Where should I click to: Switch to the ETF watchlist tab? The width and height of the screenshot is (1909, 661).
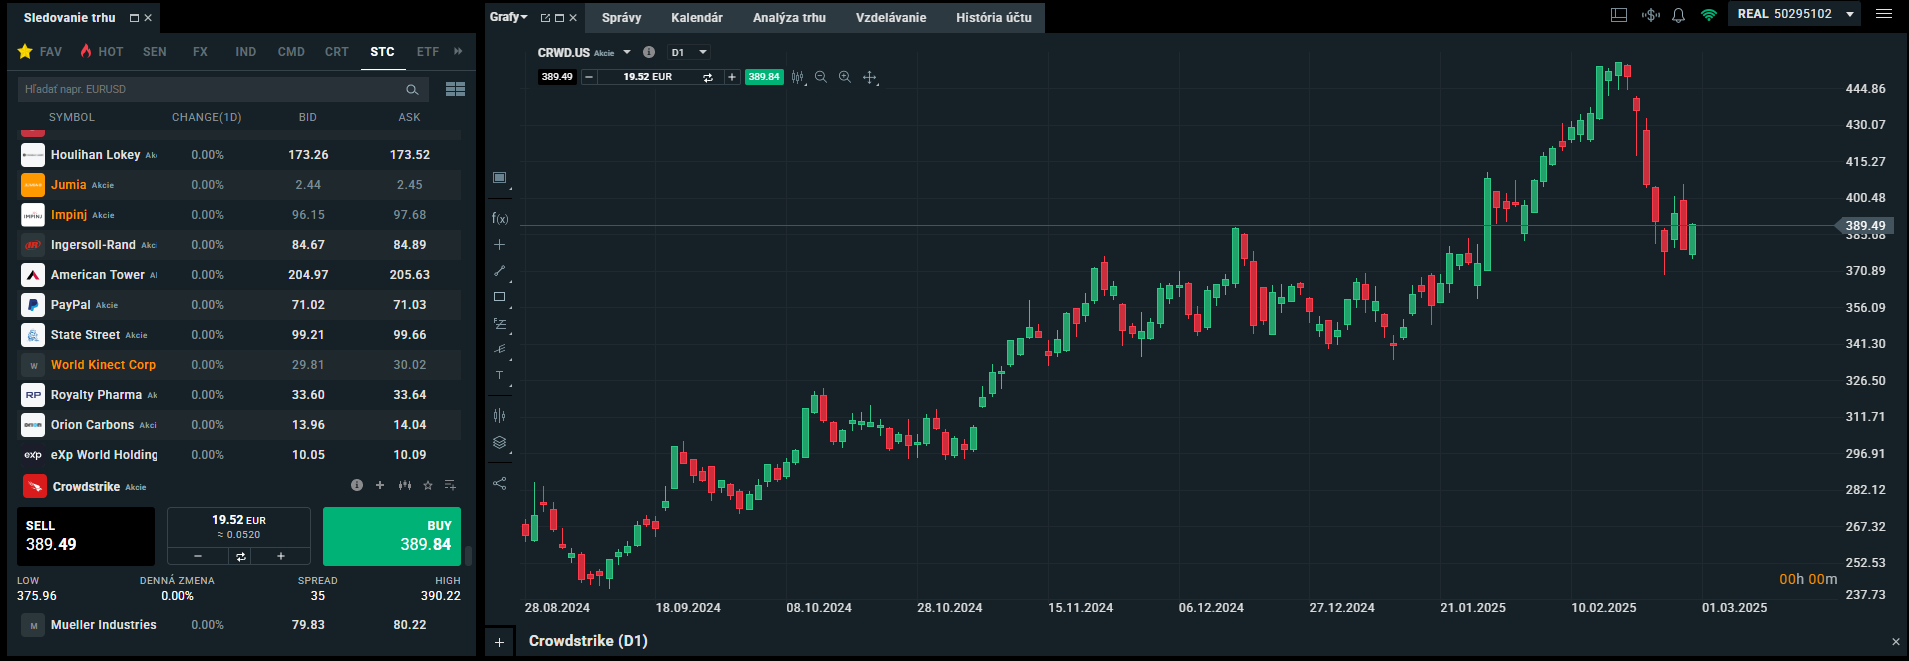427,52
